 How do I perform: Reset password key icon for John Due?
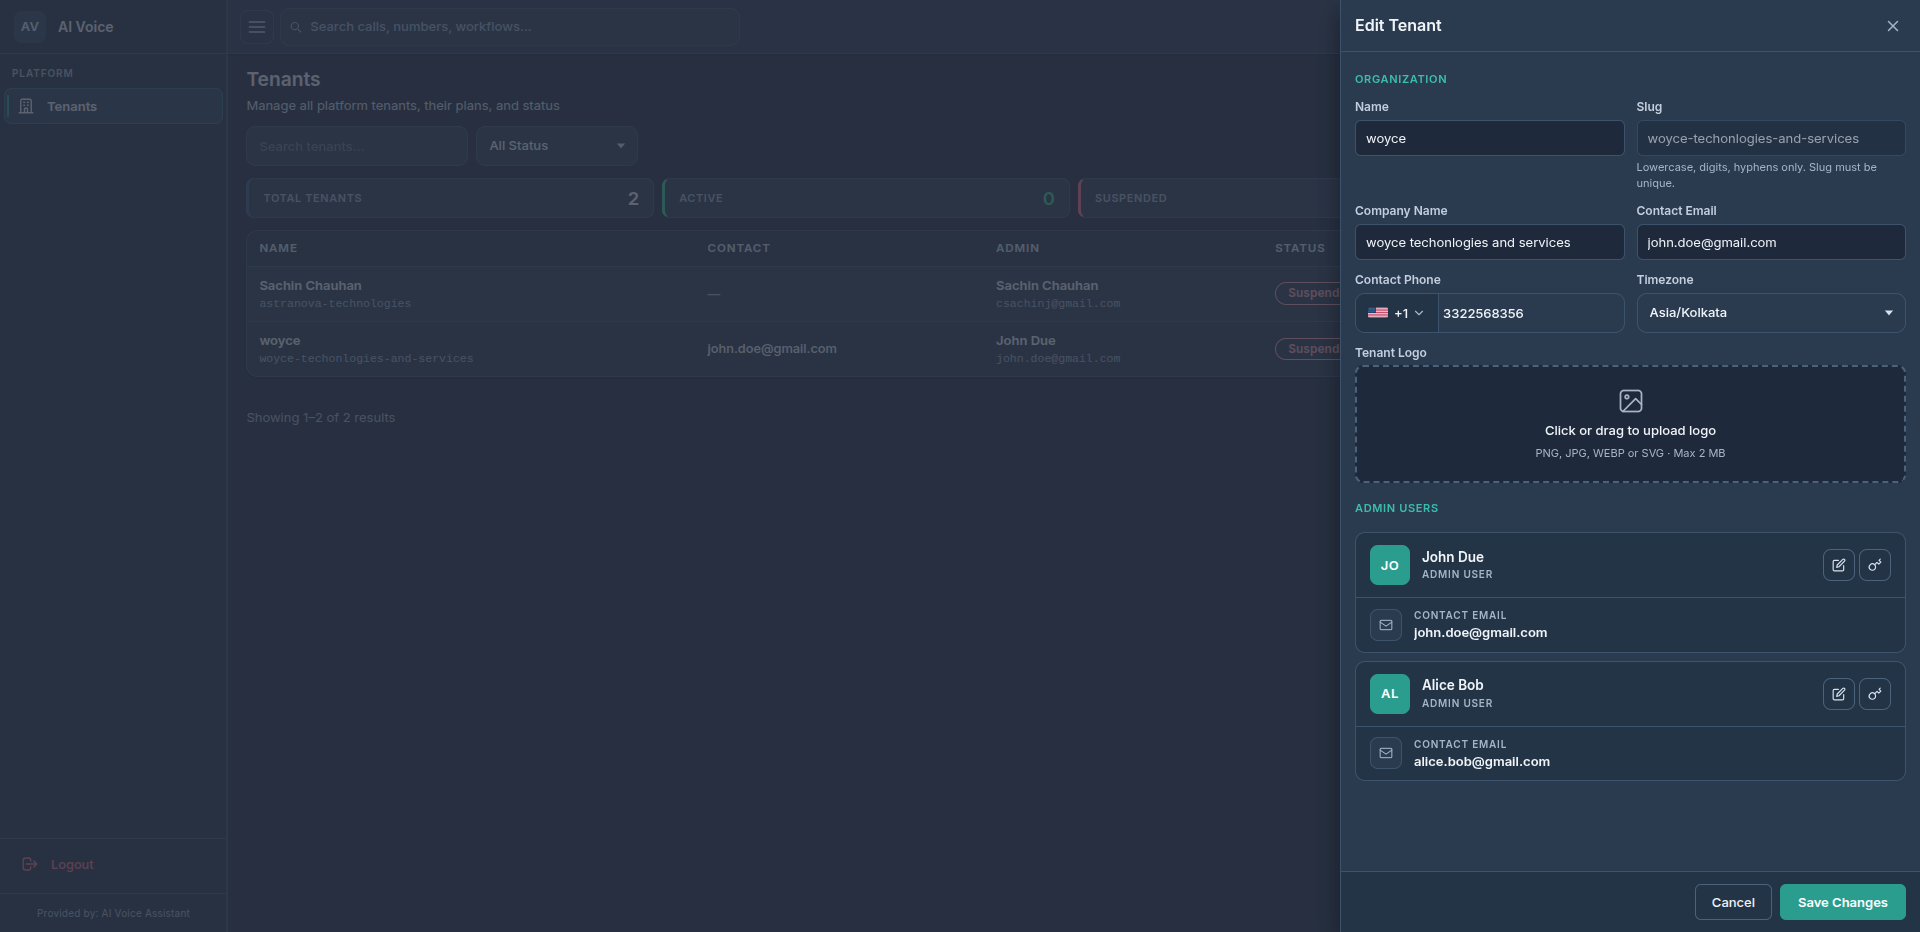coord(1874,565)
